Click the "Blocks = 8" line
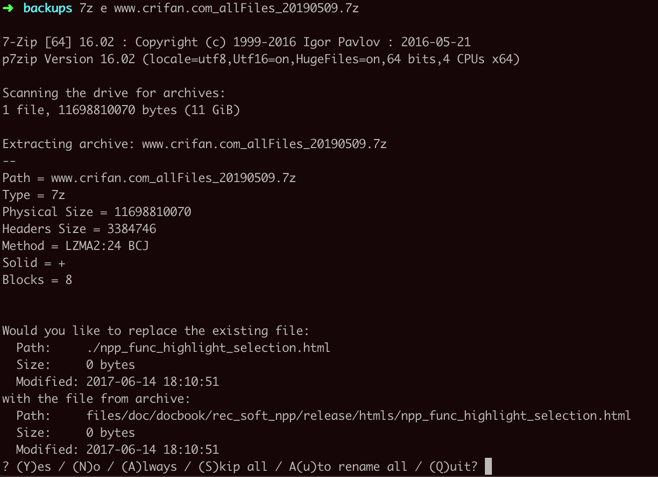 [37, 280]
